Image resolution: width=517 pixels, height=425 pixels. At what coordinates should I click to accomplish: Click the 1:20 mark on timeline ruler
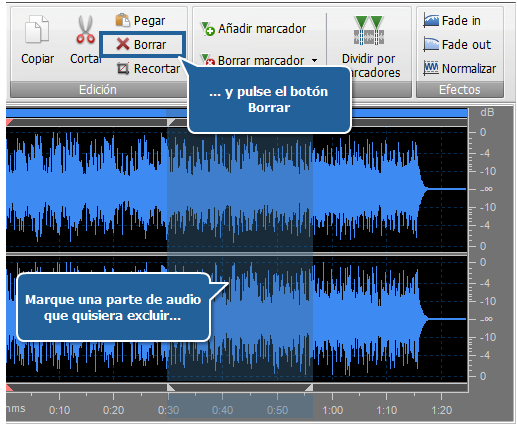pos(442,410)
